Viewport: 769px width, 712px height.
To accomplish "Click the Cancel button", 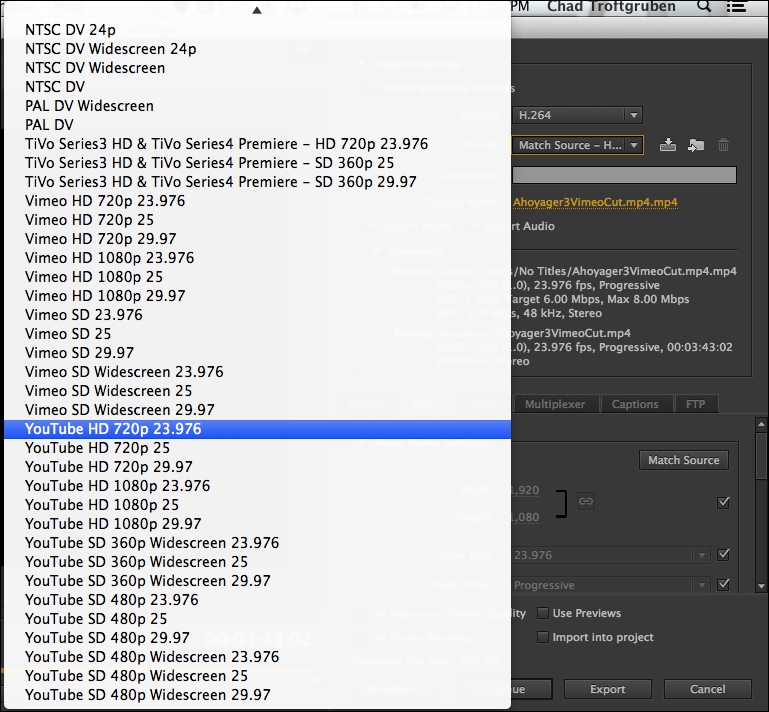I will tap(707, 689).
